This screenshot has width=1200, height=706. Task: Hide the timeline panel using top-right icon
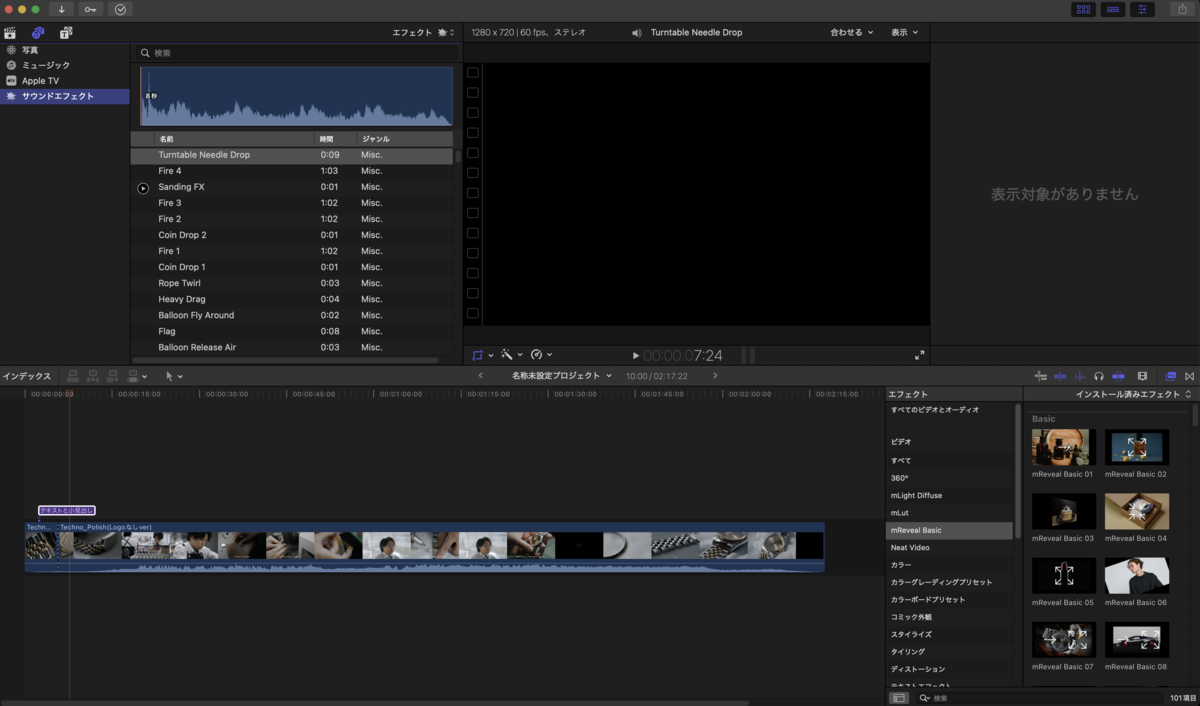1113,9
